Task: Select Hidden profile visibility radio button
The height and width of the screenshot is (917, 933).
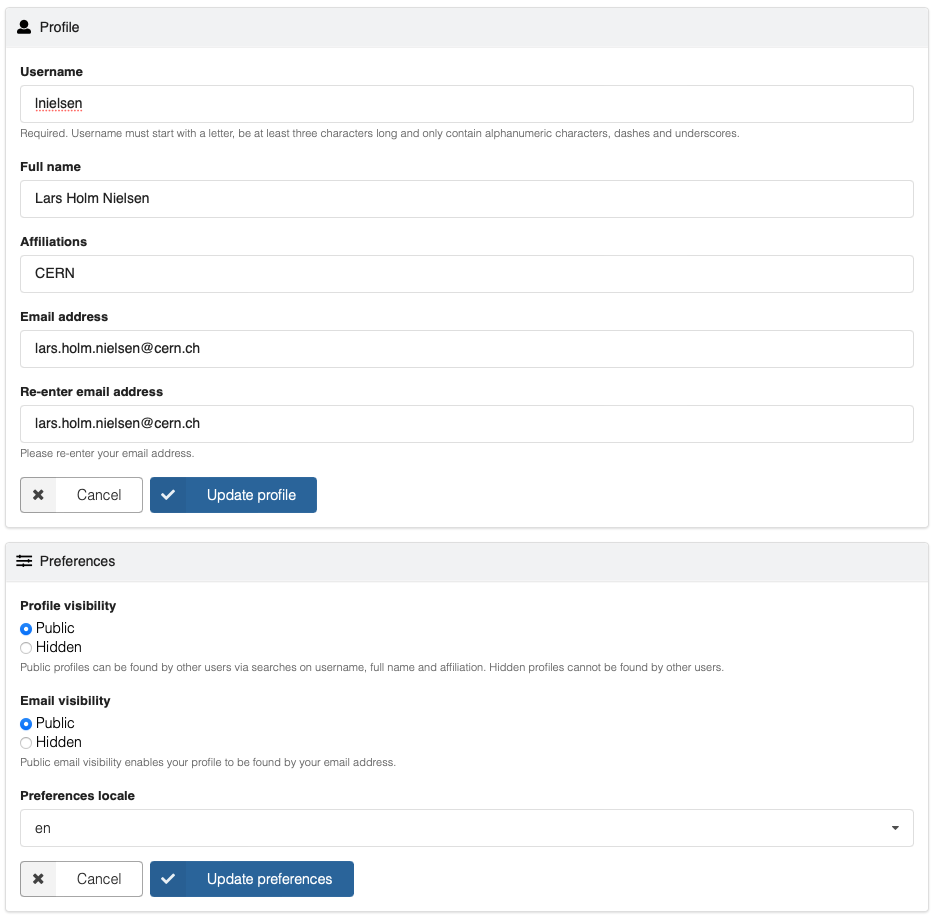Action: point(27,648)
